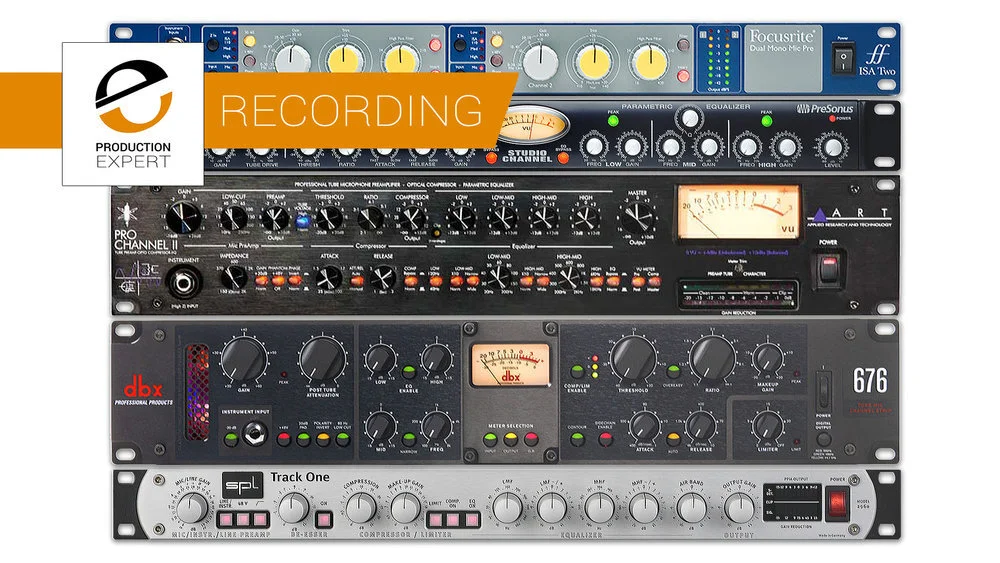The width and height of the screenshot is (1000, 563).
Task: Click the ART Pro Channel VU meter
Action: (738, 213)
